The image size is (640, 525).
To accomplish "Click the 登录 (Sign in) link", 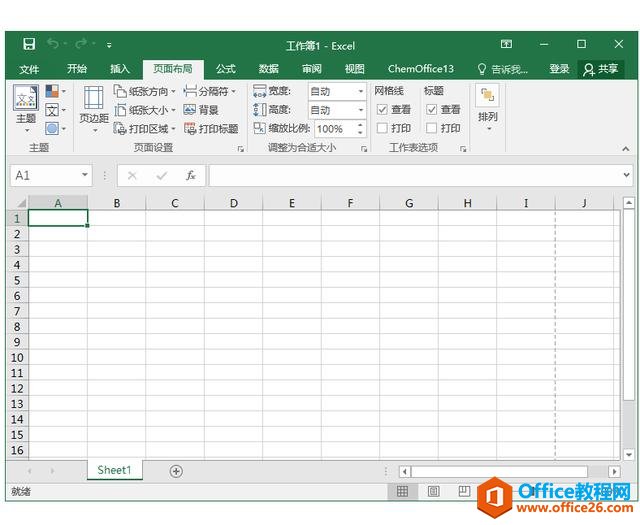I will point(559,69).
